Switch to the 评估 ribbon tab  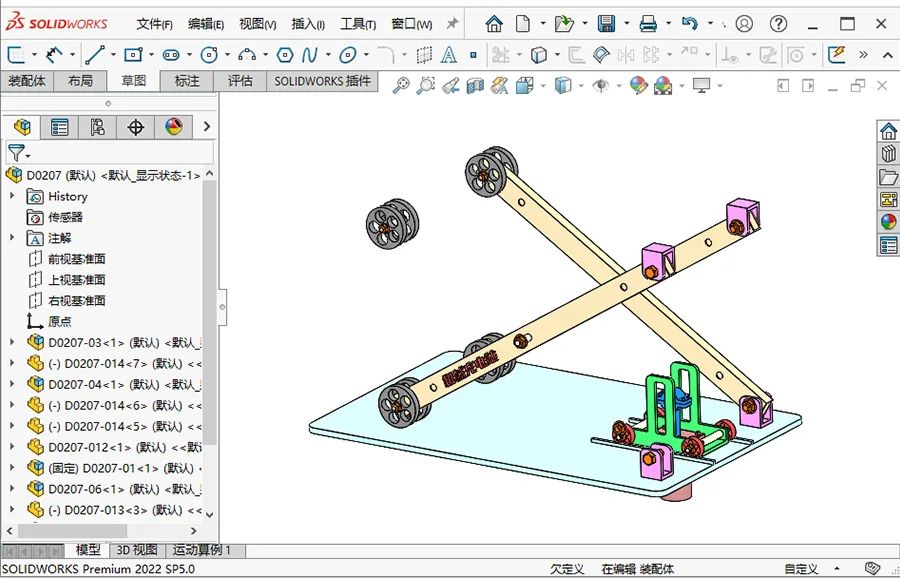tap(240, 81)
